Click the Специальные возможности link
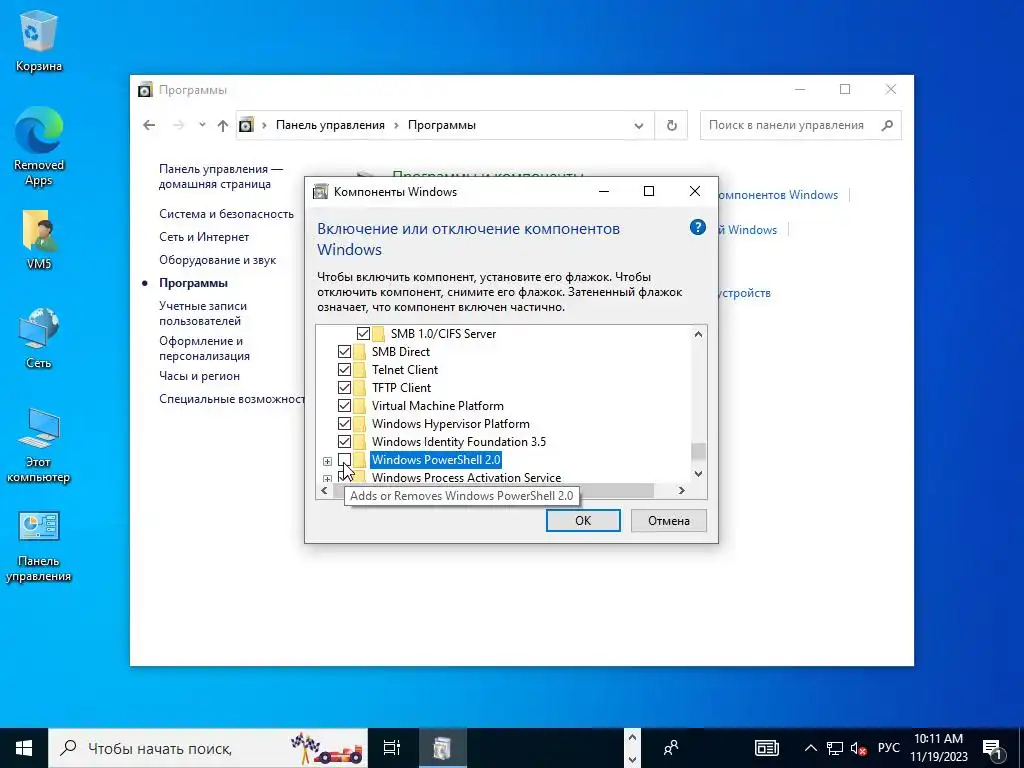The height and width of the screenshot is (768, 1024). click(x=232, y=398)
